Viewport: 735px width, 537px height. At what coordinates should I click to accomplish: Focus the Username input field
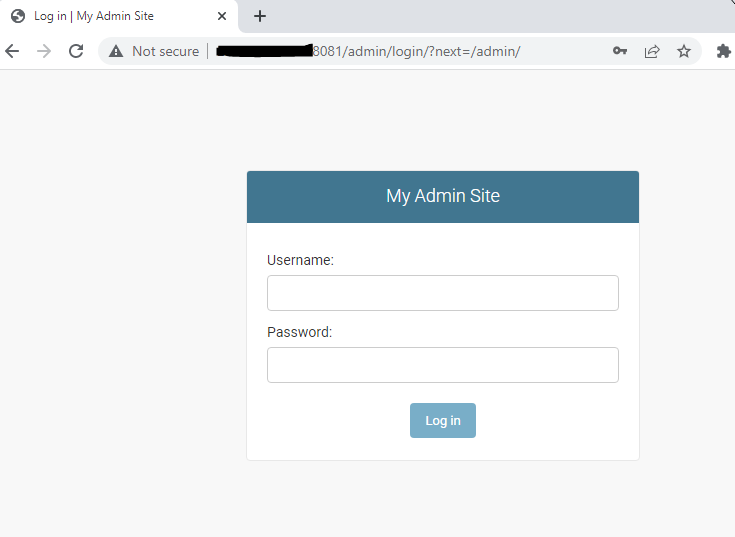(x=442, y=293)
